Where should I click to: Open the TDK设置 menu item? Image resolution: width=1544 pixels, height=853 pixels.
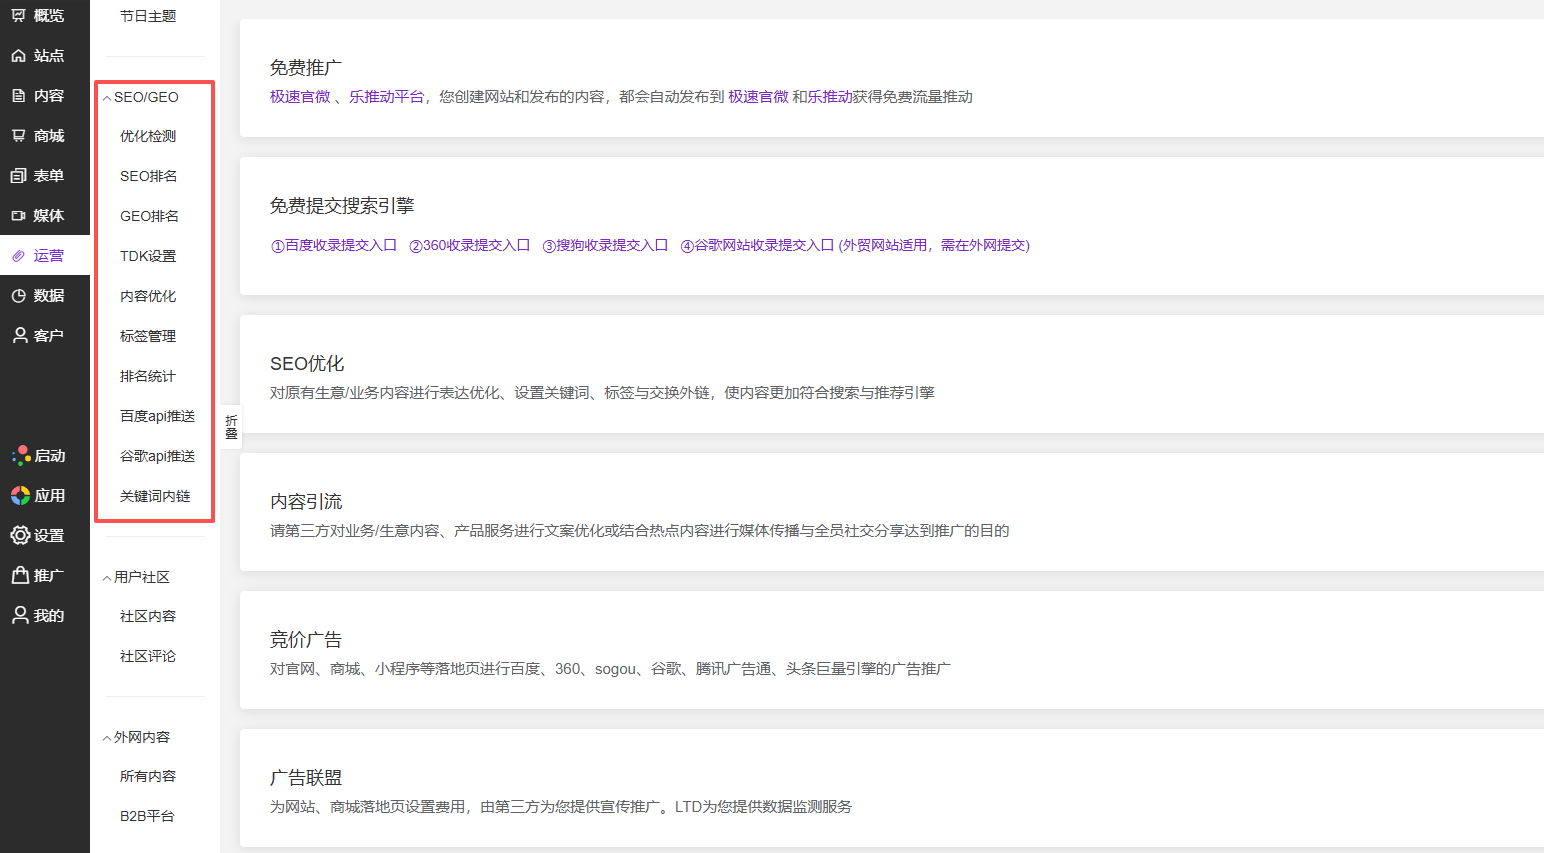[148, 256]
